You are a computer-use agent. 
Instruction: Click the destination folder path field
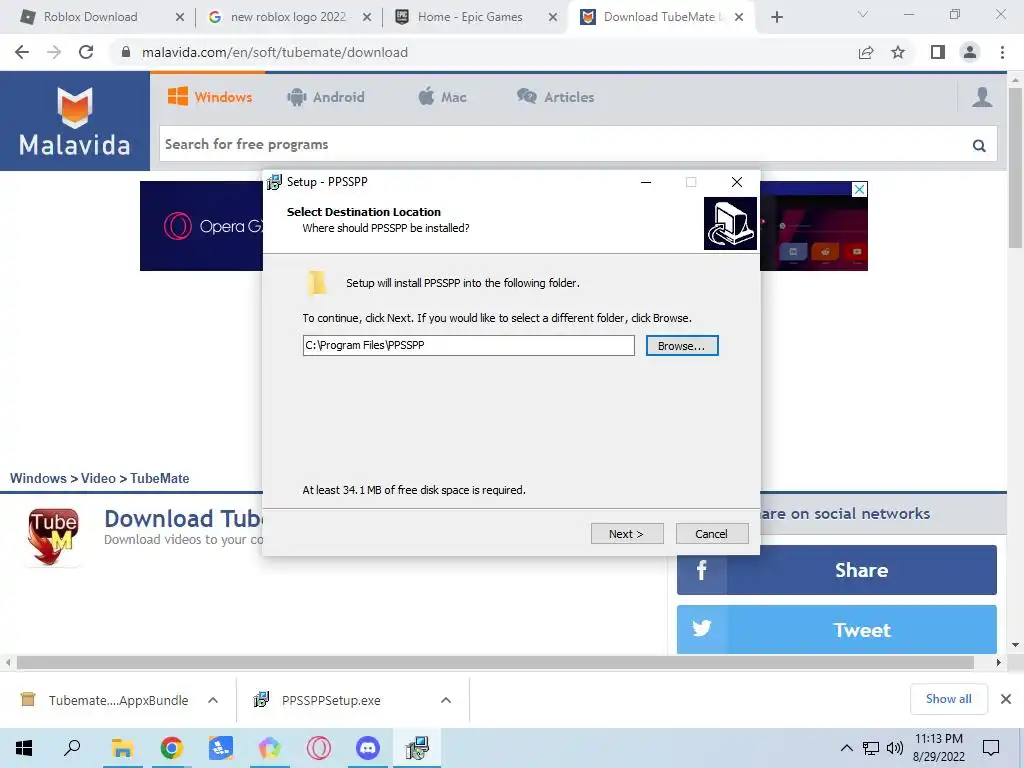[x=468, y=345]
